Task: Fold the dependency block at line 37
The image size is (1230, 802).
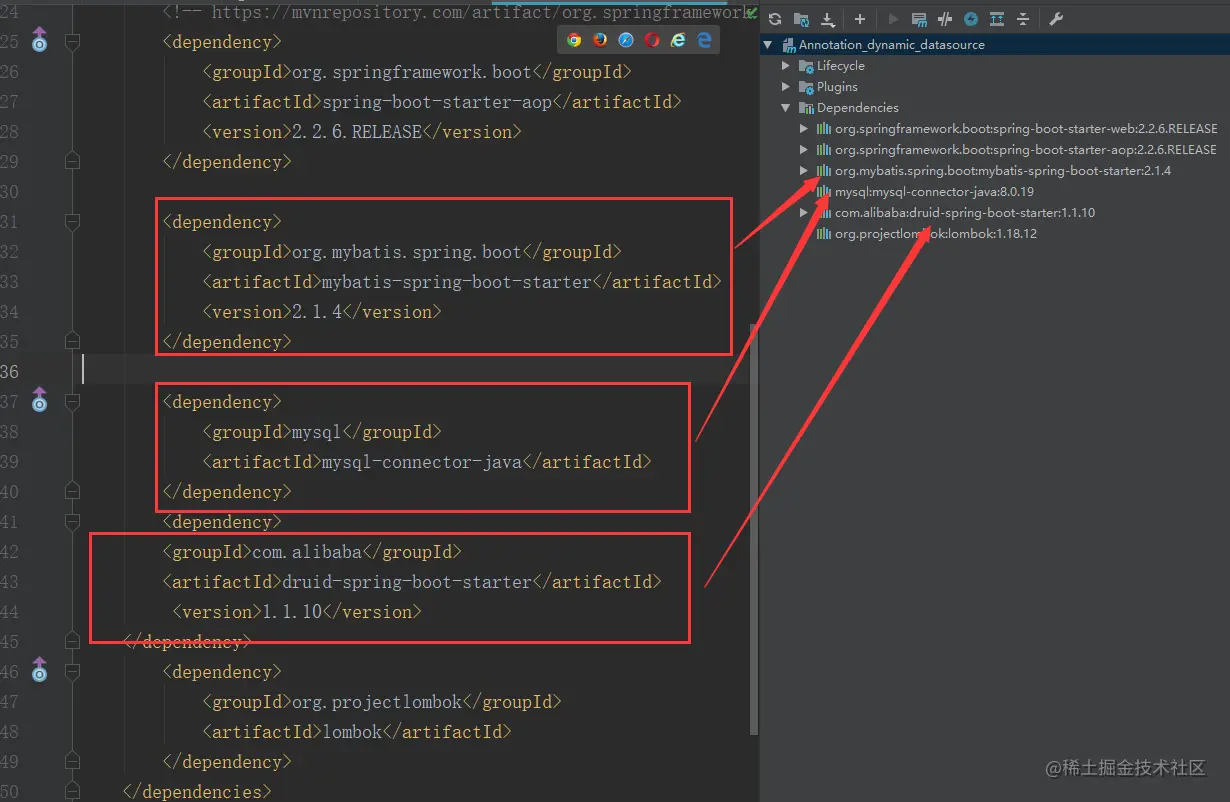Action: [x=72, y=402]
